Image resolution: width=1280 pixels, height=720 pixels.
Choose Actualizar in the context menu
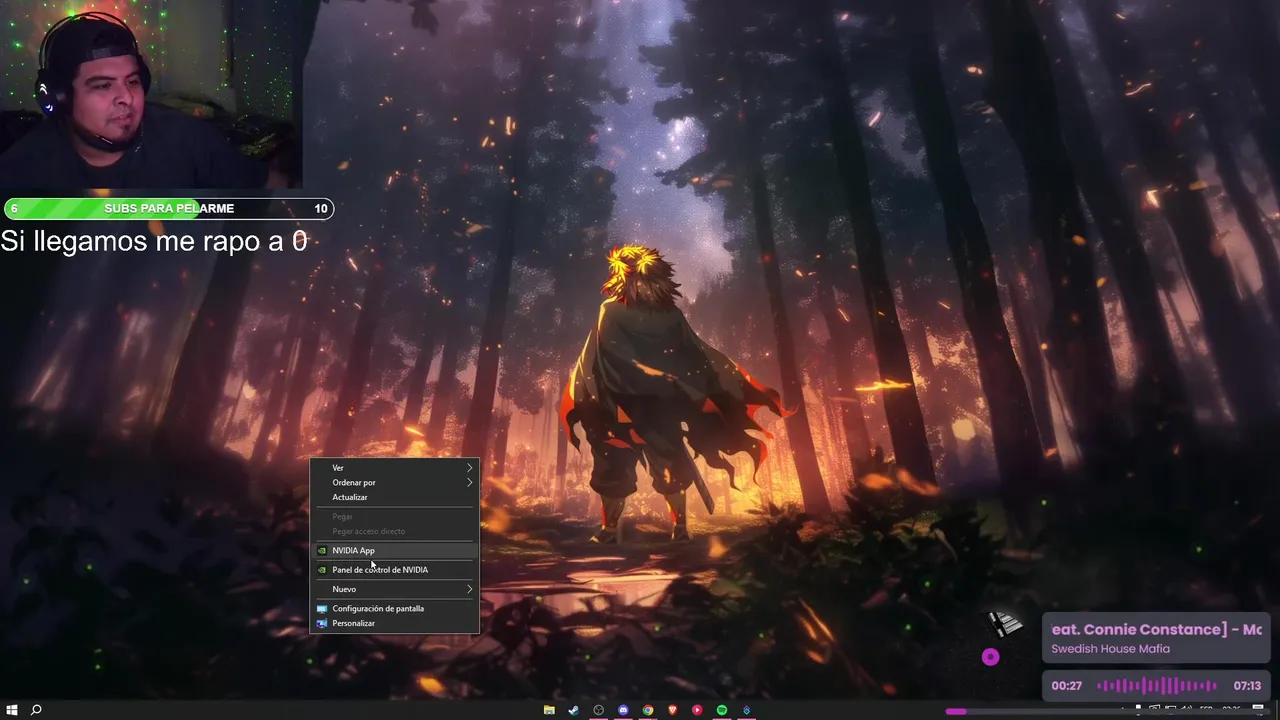tap(394, 497)
